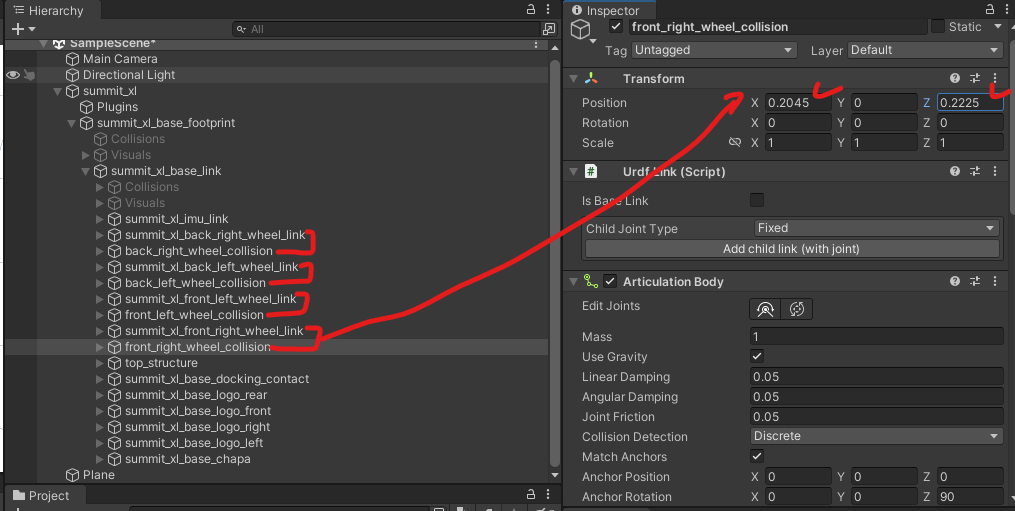Click Add child link (with joint) button

click(x=792, y=249)
